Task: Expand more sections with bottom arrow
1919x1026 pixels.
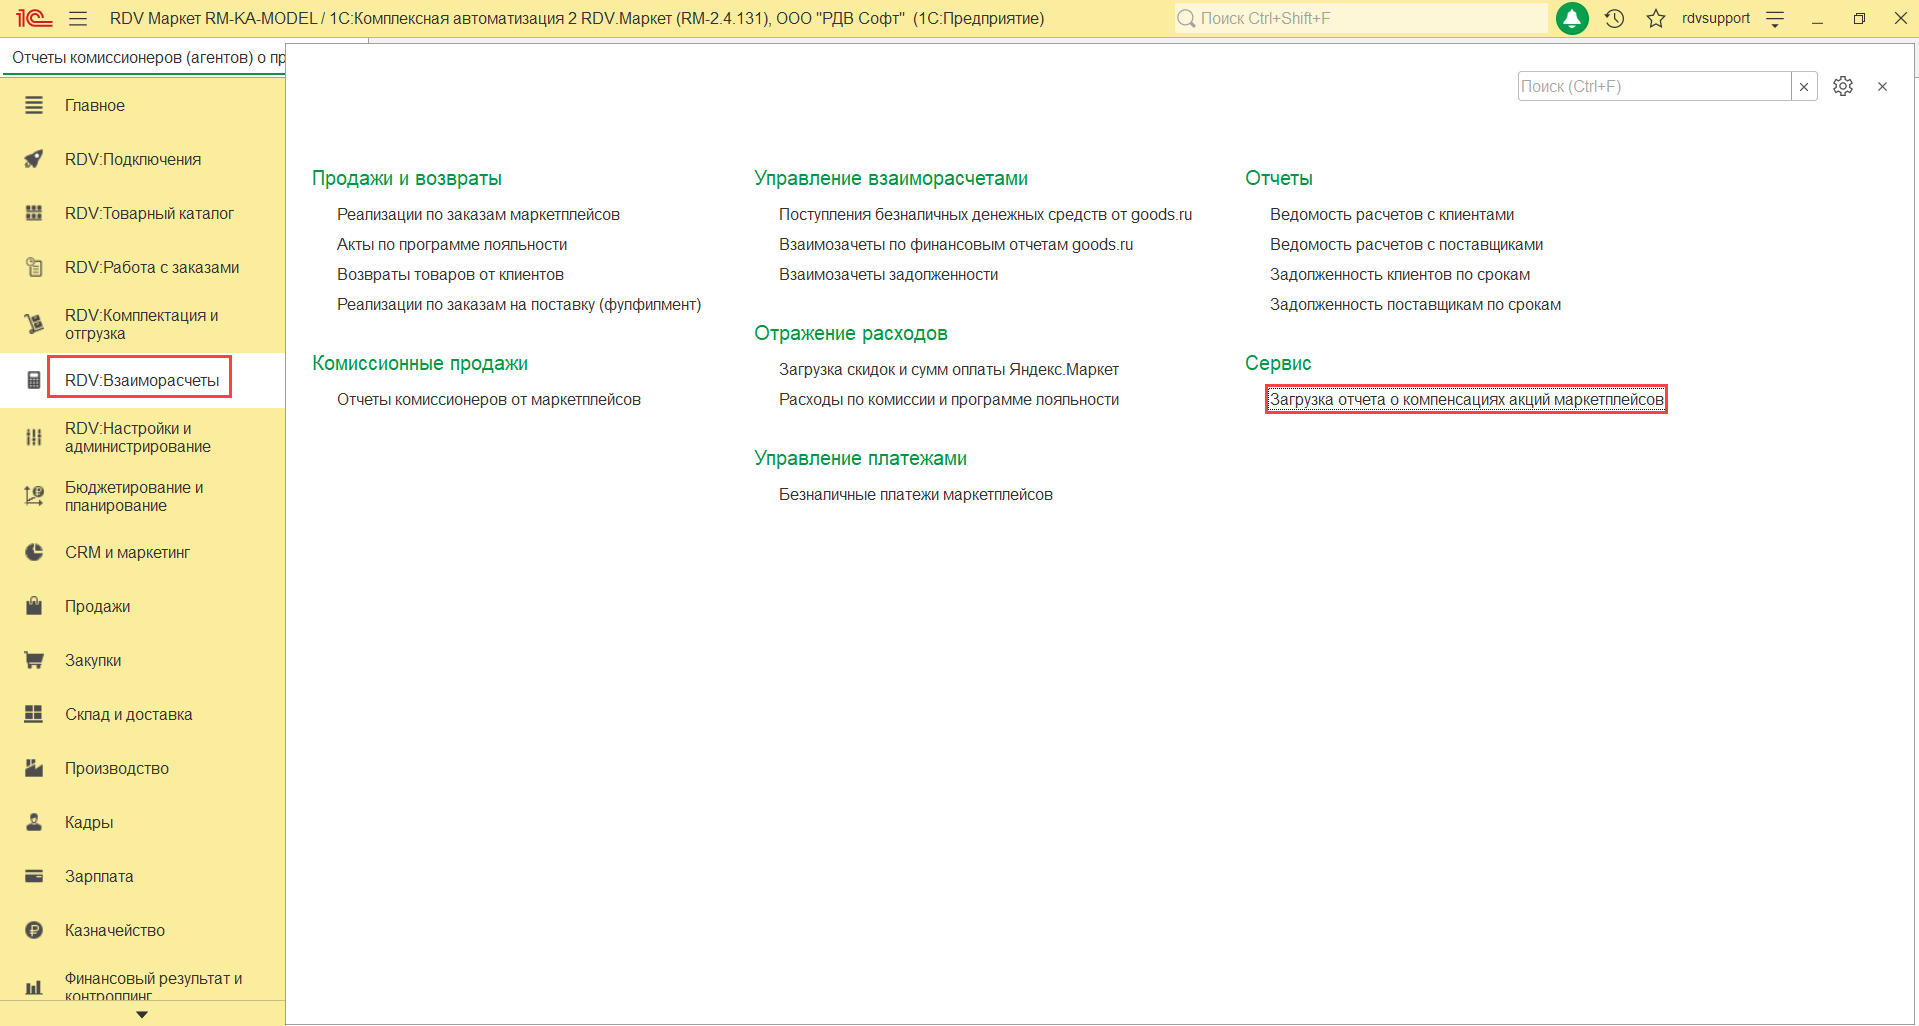Action: (x=142, y=1014)
